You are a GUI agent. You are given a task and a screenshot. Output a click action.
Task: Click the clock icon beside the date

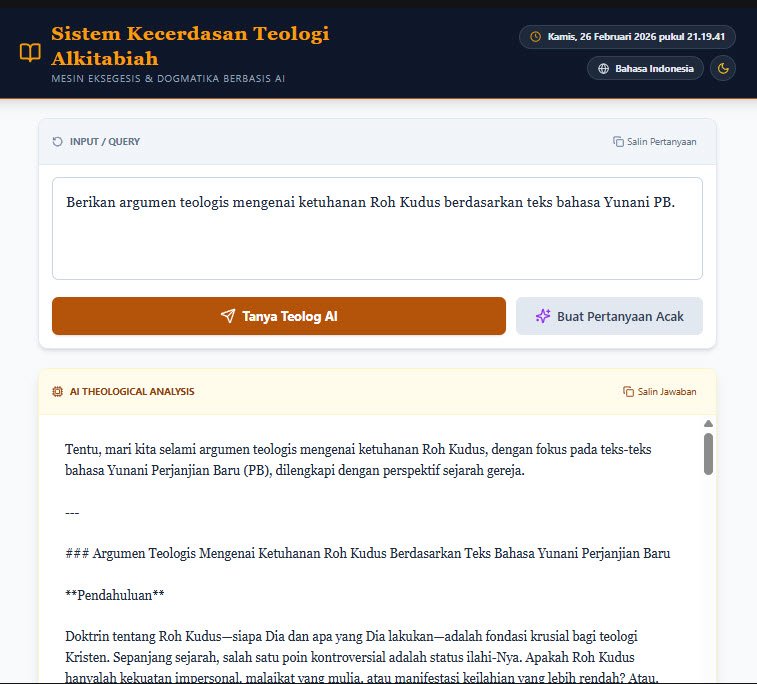coord(535,37)
